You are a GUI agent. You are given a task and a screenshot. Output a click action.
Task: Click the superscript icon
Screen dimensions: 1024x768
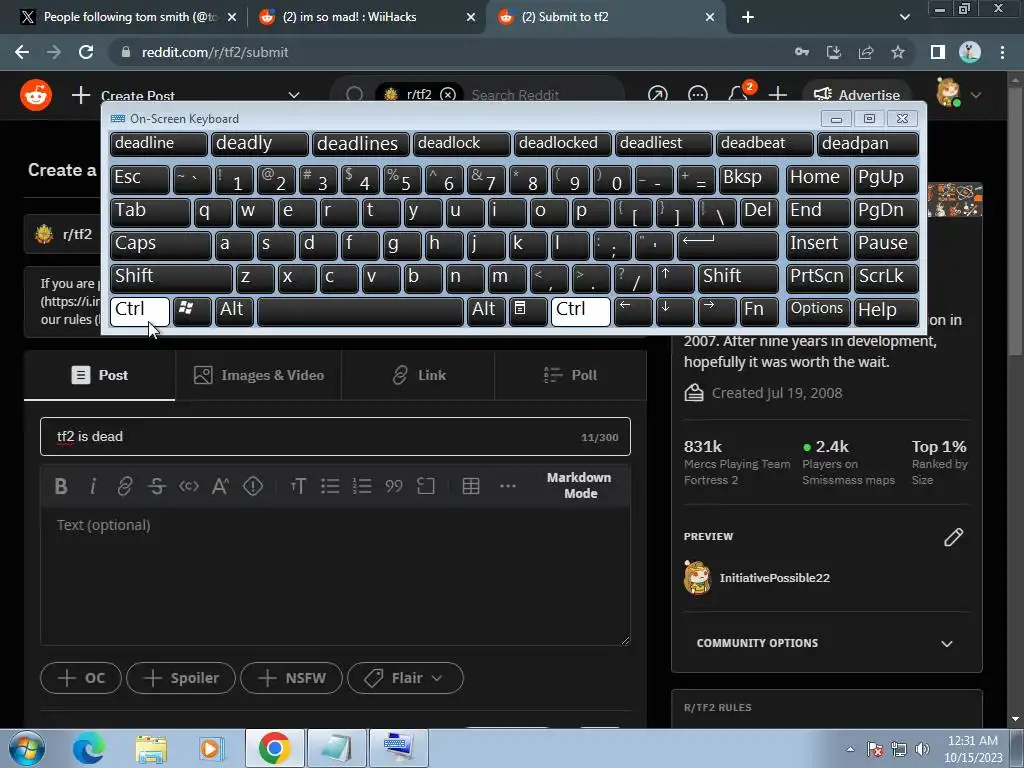(220, 486)
